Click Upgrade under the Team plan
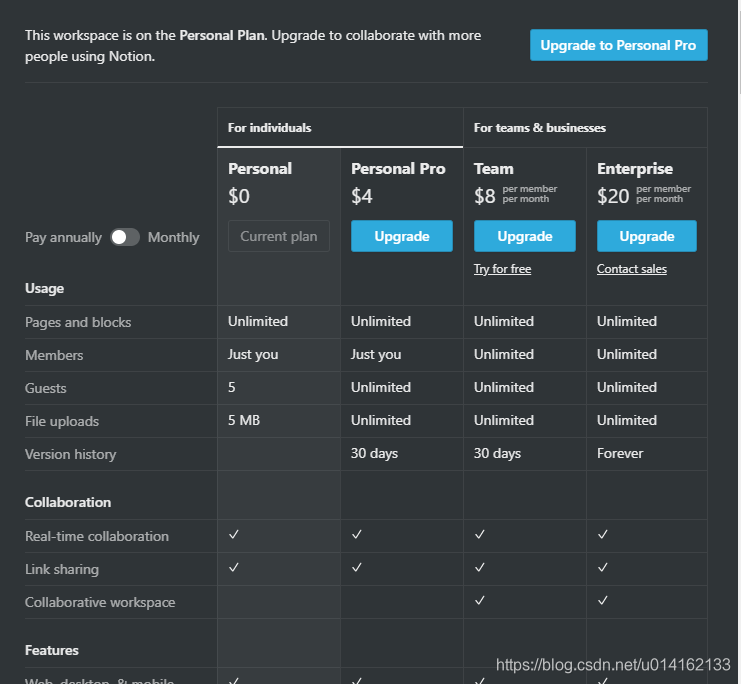Screen dimensions: 741x684 [525, 236]
